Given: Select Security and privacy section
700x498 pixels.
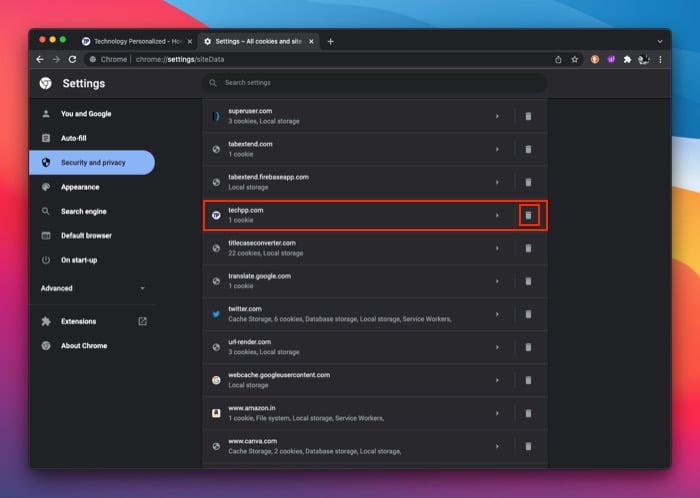Looking at the screenshot, I should [92, 163].
